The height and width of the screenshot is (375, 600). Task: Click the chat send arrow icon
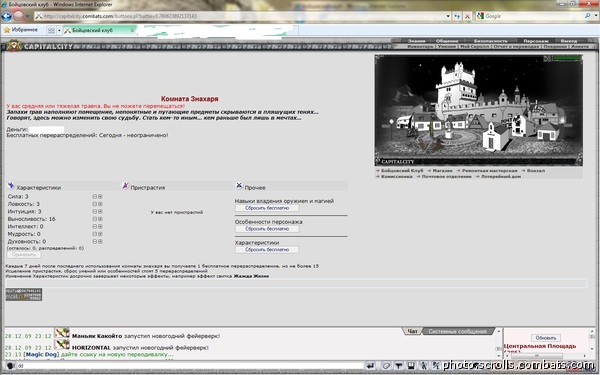(370, 366)
